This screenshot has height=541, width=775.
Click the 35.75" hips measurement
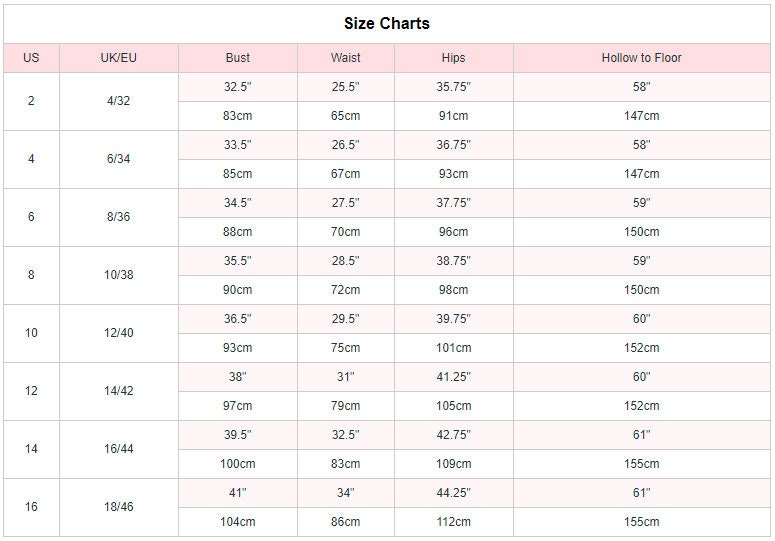tap(453, 87)
